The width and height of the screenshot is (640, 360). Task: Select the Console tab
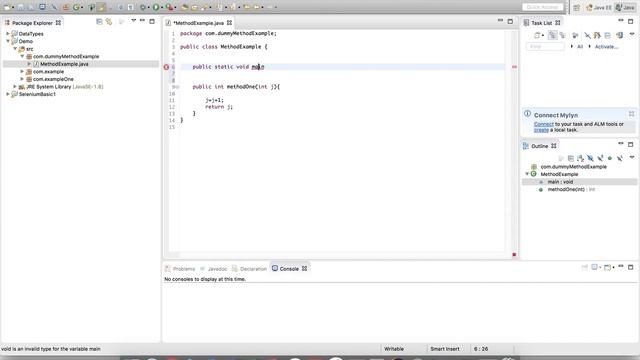[289, 269]
